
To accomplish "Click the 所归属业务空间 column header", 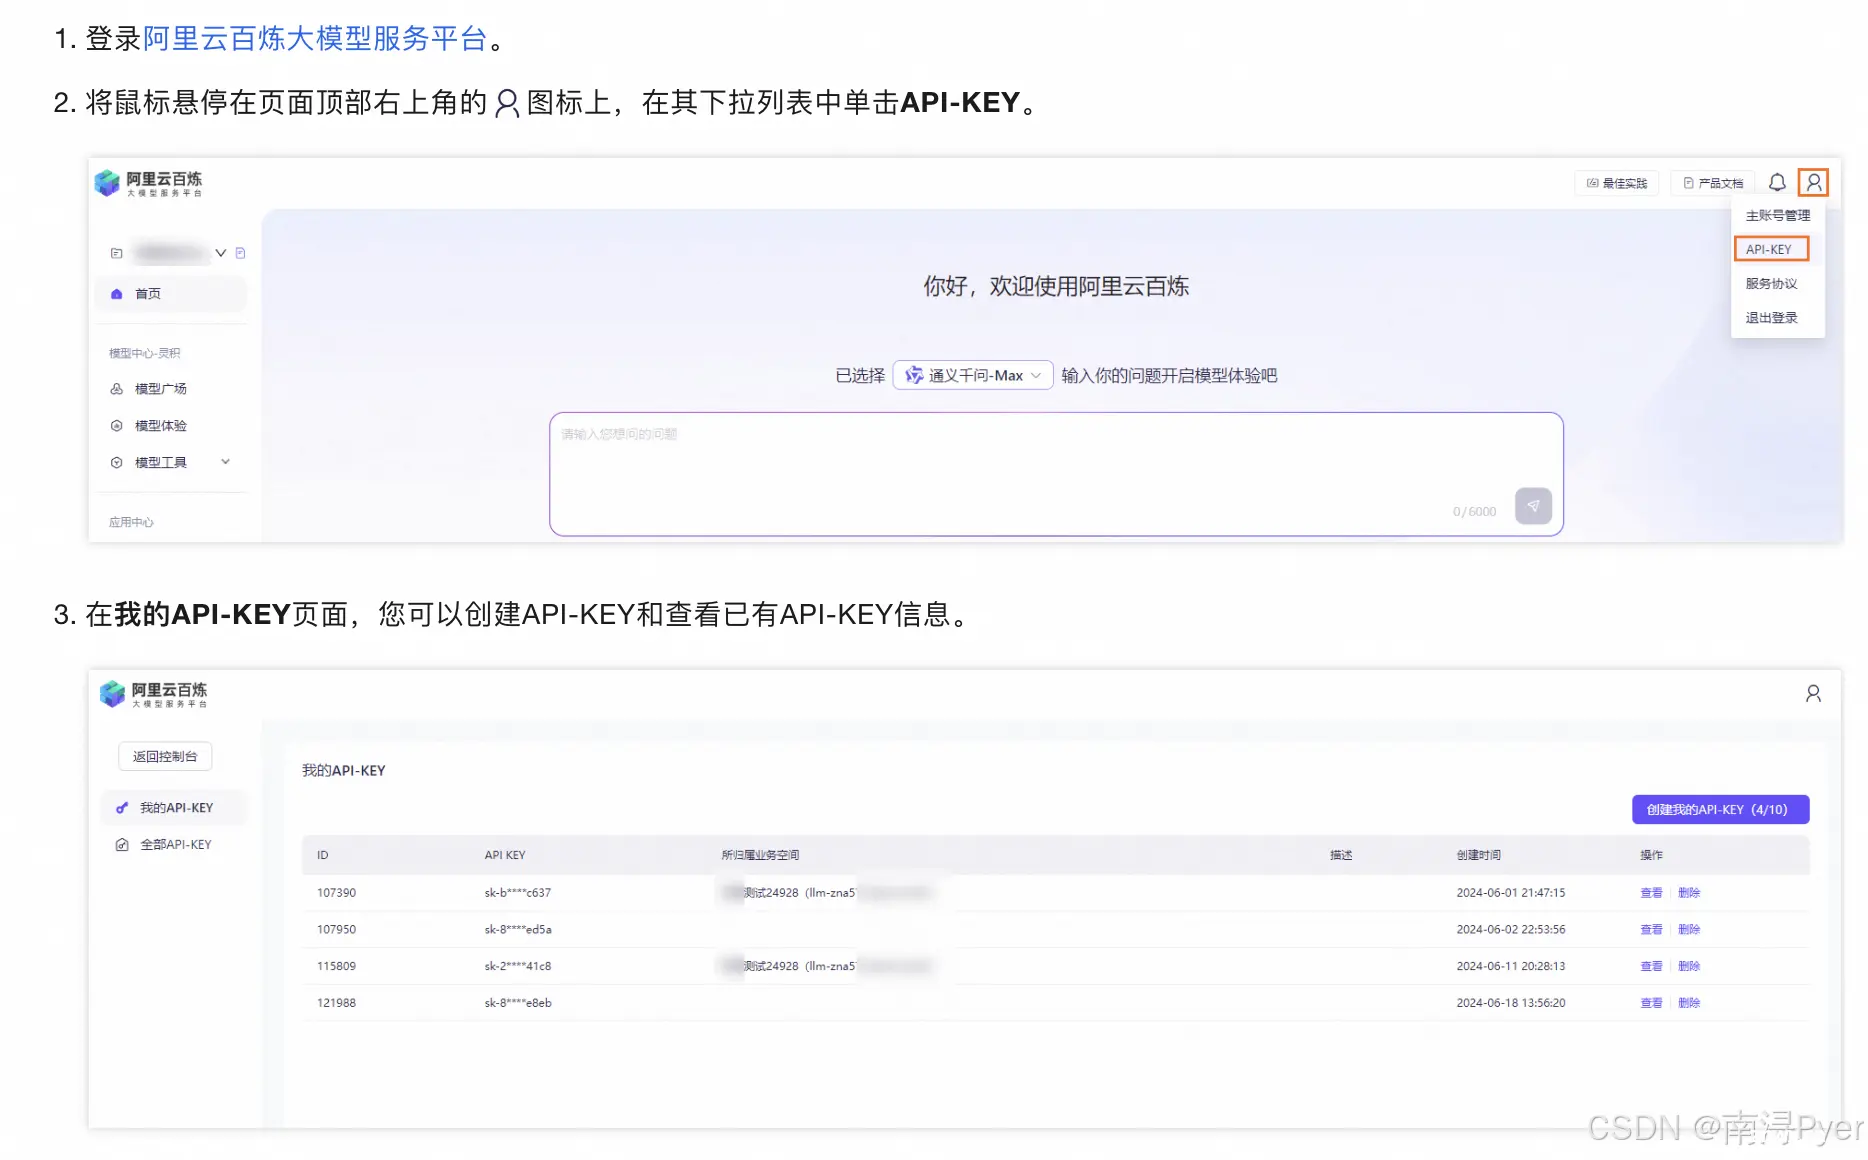I will point(760,855).
